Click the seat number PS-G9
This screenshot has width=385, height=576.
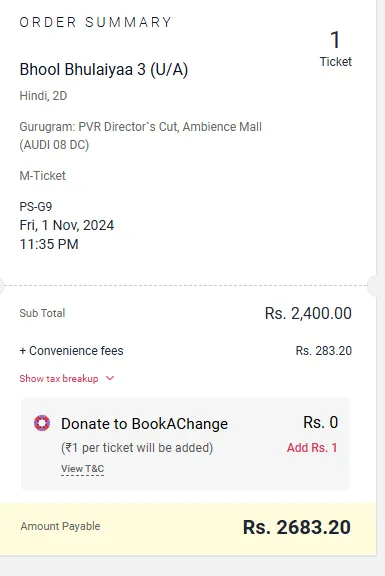36,206
